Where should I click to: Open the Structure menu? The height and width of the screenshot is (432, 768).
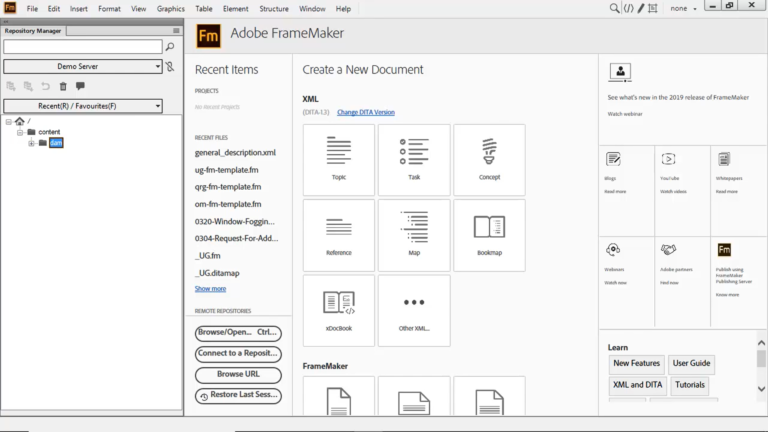pos(274,9)
